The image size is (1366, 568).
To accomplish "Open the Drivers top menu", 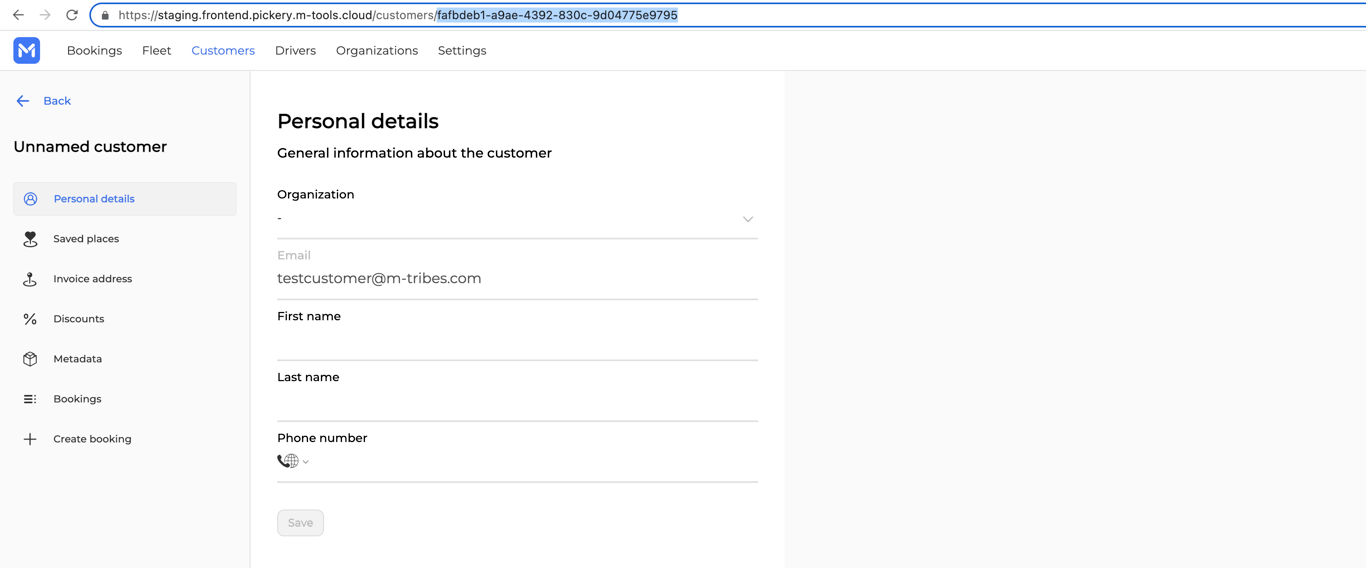I will point(295,51).
